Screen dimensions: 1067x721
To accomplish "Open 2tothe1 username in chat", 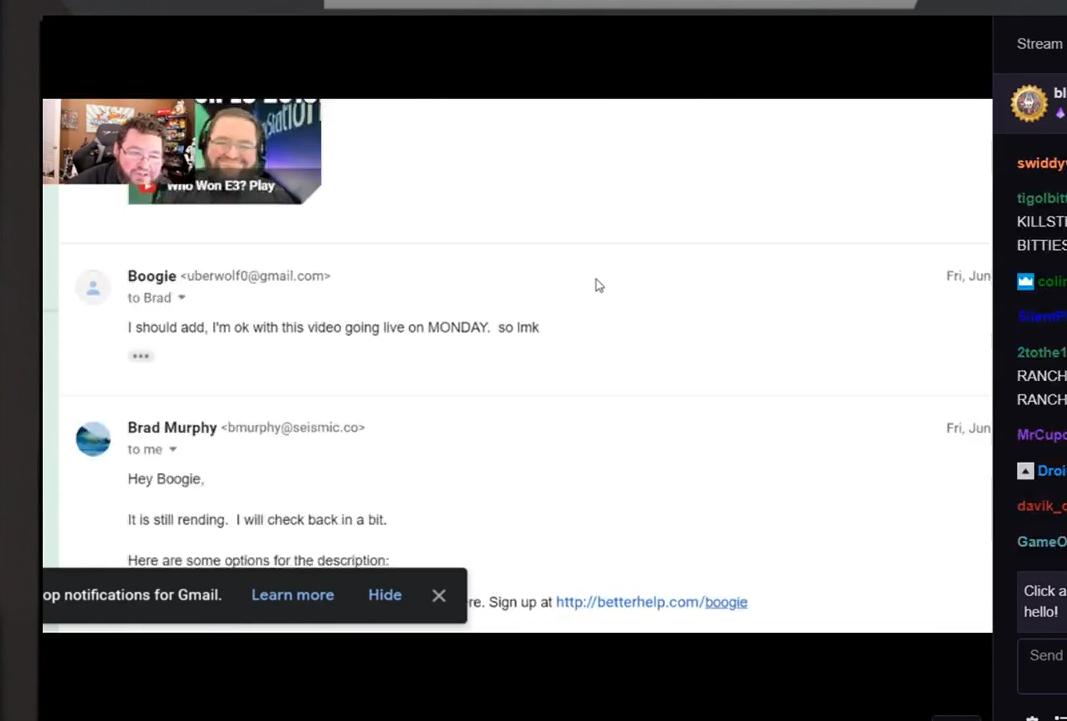I will pyautogui.click(x=1042, y=352).
